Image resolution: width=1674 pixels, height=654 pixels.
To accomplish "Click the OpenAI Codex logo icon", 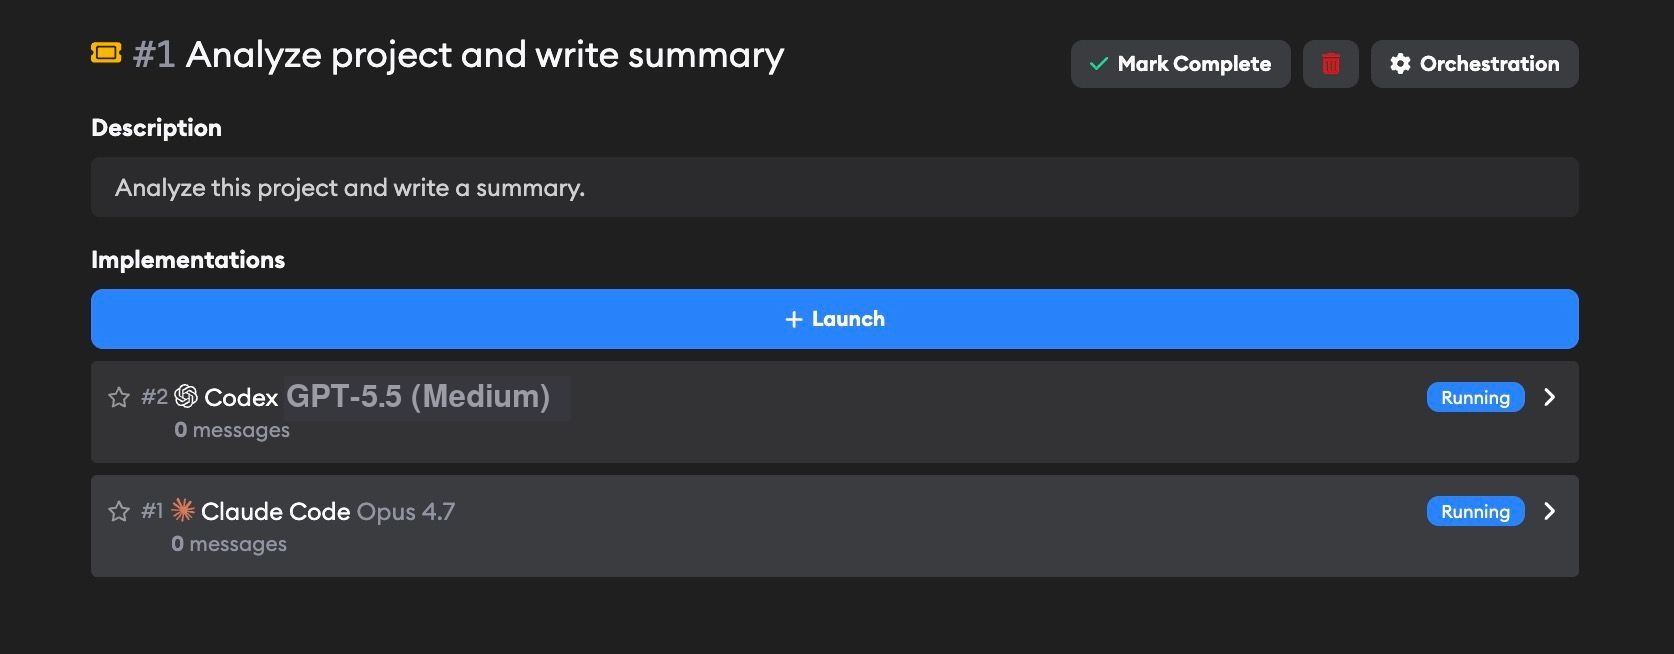I will pyautogui.click(x=186, y=397).
